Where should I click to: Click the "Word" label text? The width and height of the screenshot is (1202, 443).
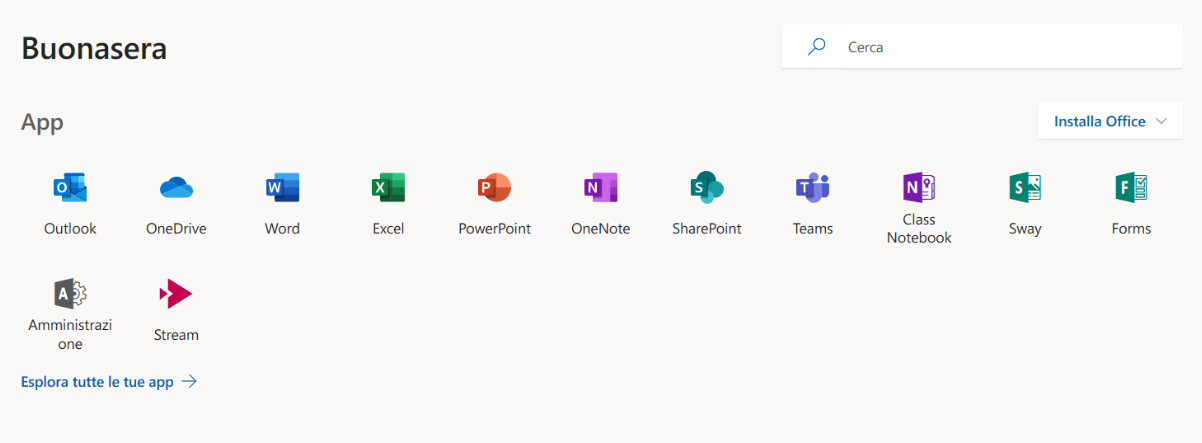pos(282,228)
